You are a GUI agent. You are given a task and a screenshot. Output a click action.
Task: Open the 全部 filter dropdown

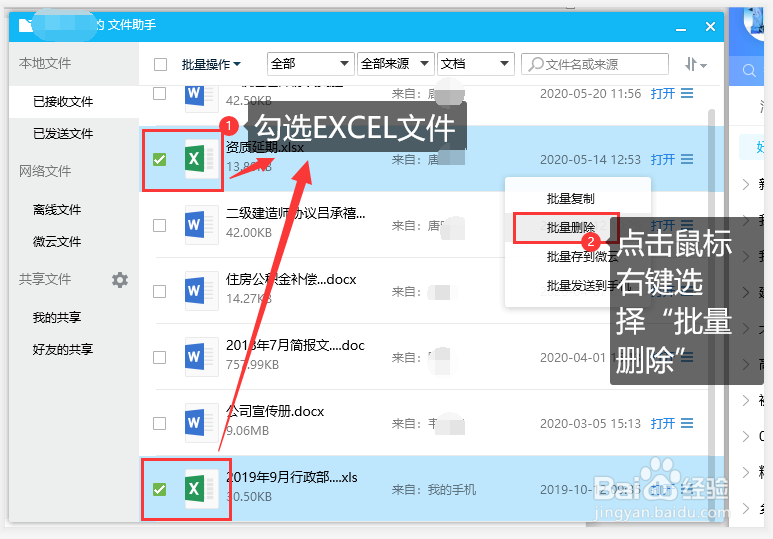point(311,64)
